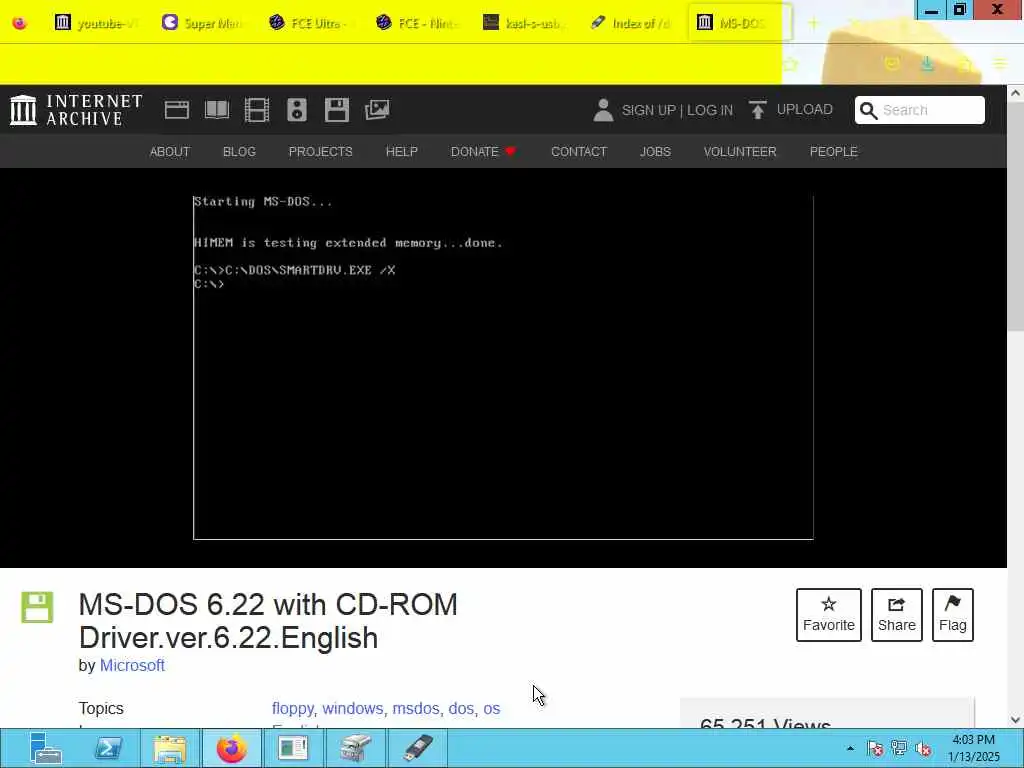The image size is (1024, 768).
Task: Click the UPLOAD link
Action: [x=805, y=109]
